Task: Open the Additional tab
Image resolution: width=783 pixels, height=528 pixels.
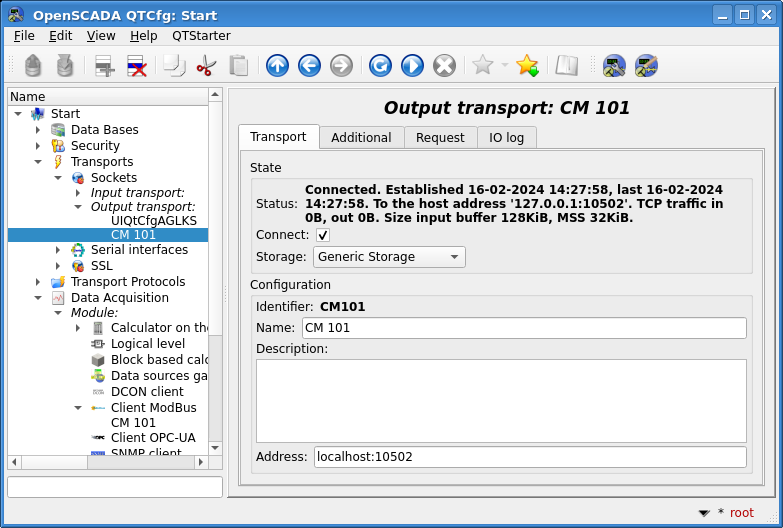Action: [x=361, y=138]
